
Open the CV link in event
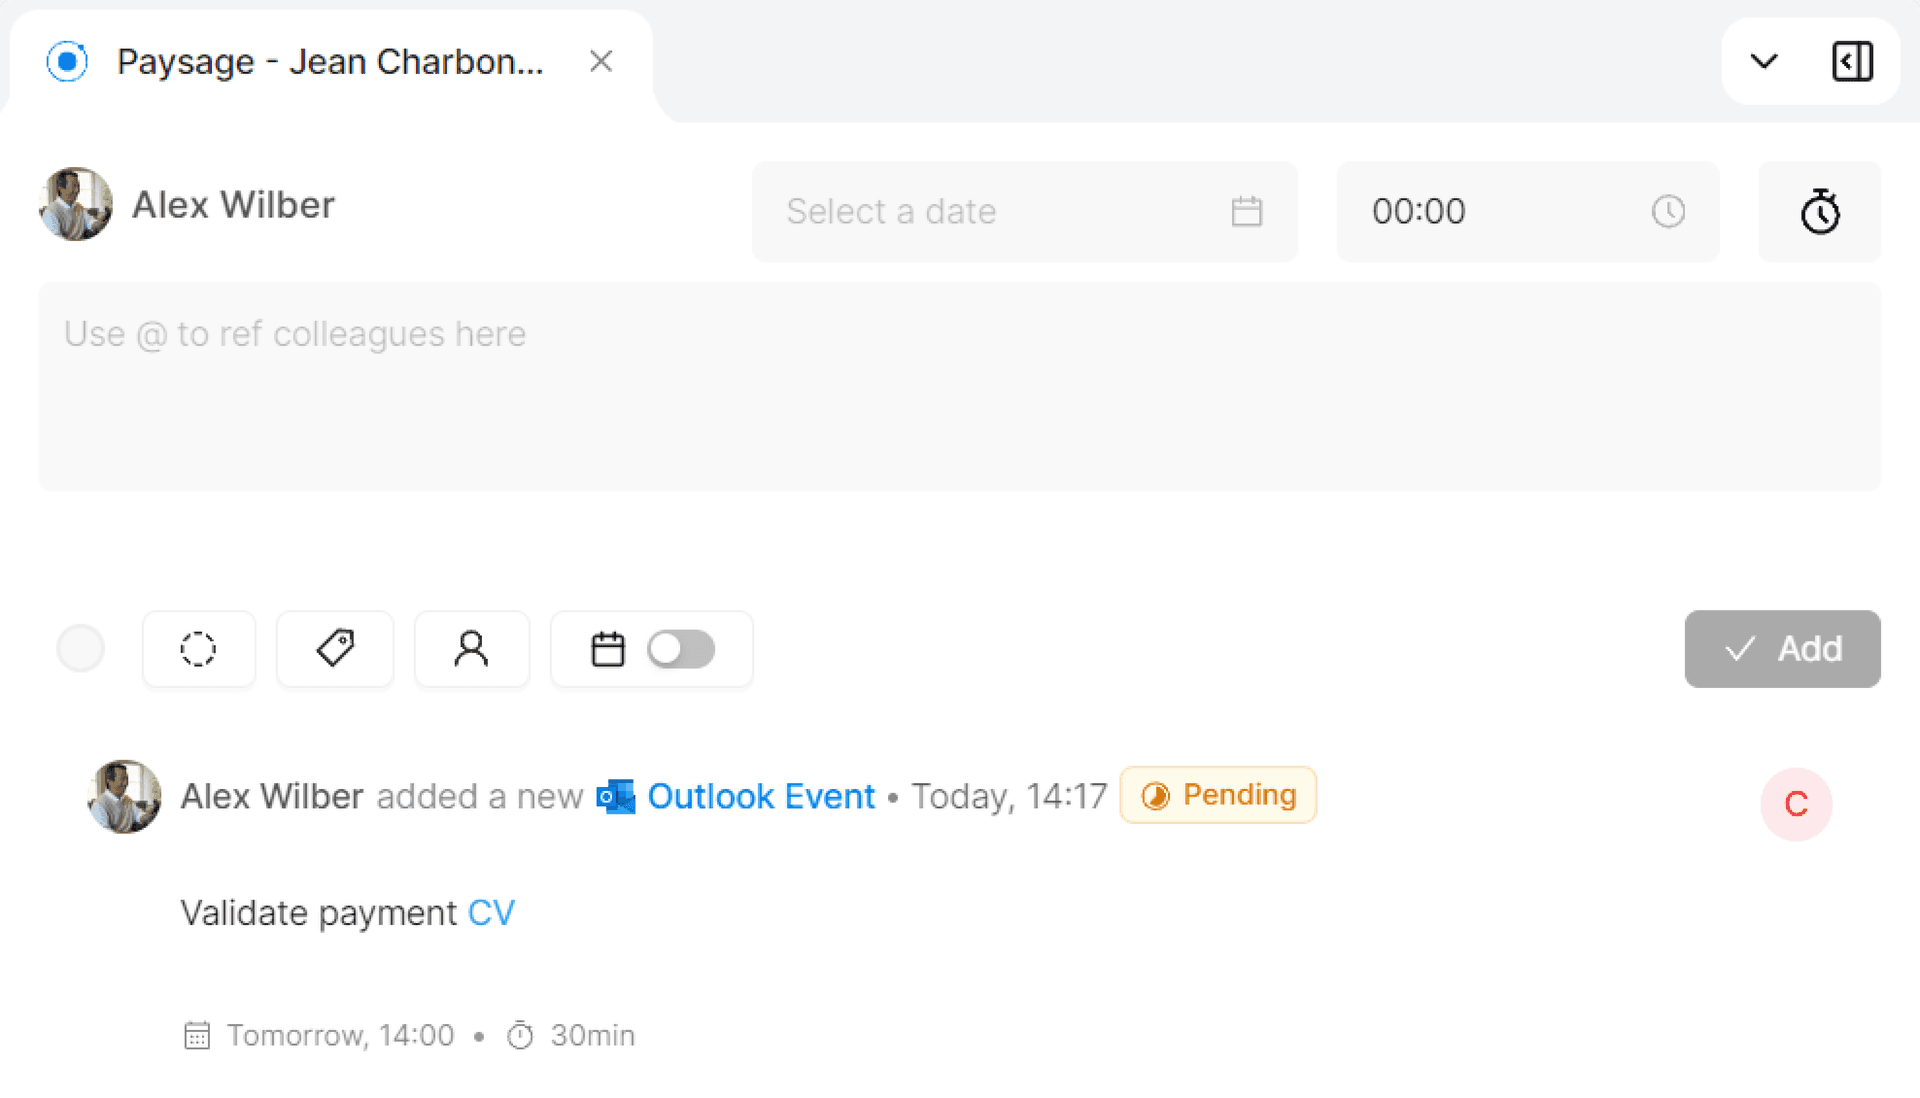pyautogui.click(x=491, y=913)
